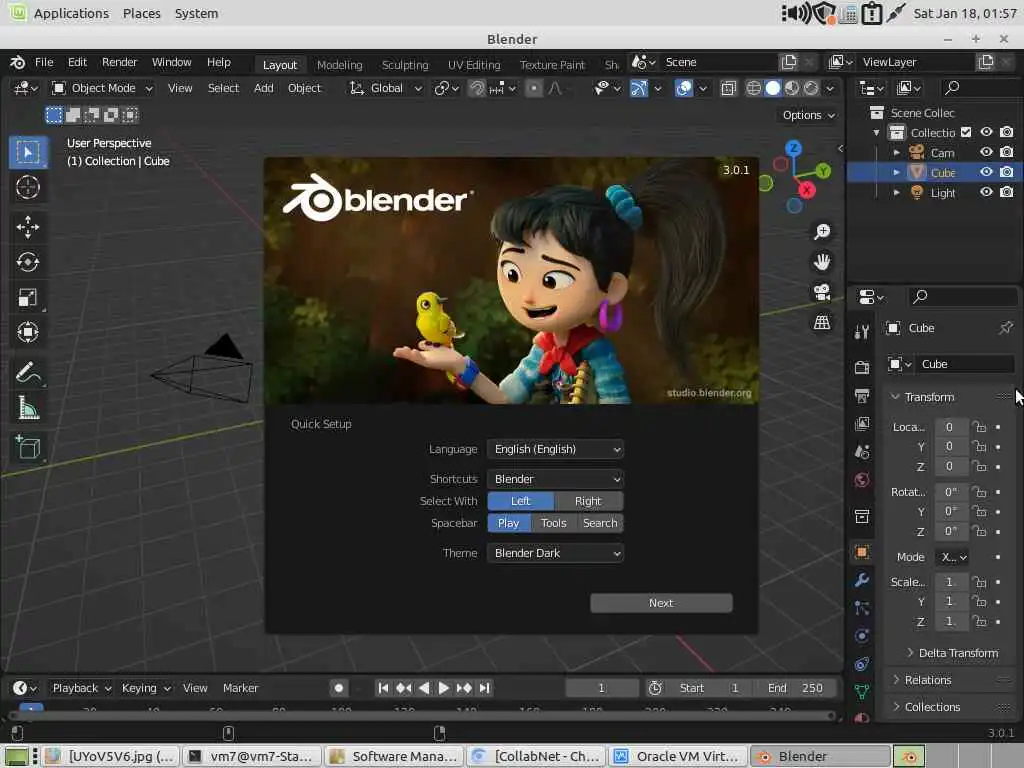Viewport: 1024px width, 768px height.
Task: Open the Language dropdown
Action: tap(555, 449)
